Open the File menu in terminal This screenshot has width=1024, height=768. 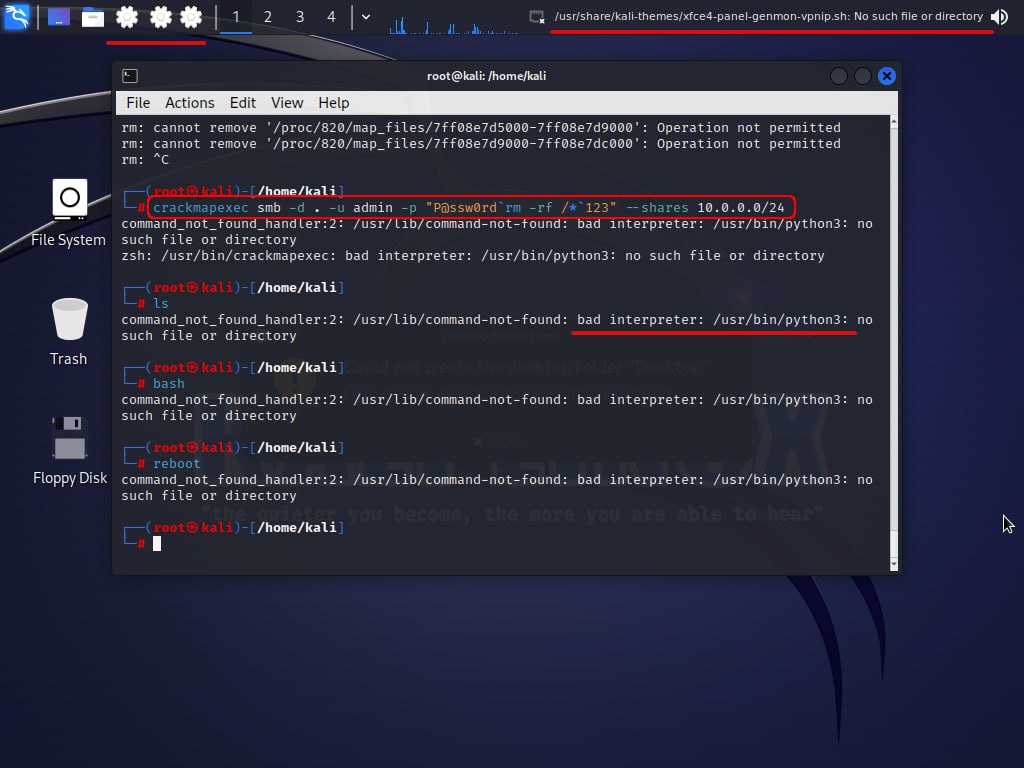coord(138,103)
